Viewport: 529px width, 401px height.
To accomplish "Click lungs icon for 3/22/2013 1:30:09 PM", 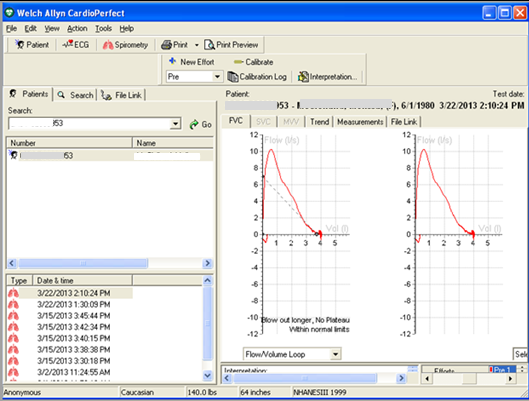I will pyautogui.click(x=13, y=305).
